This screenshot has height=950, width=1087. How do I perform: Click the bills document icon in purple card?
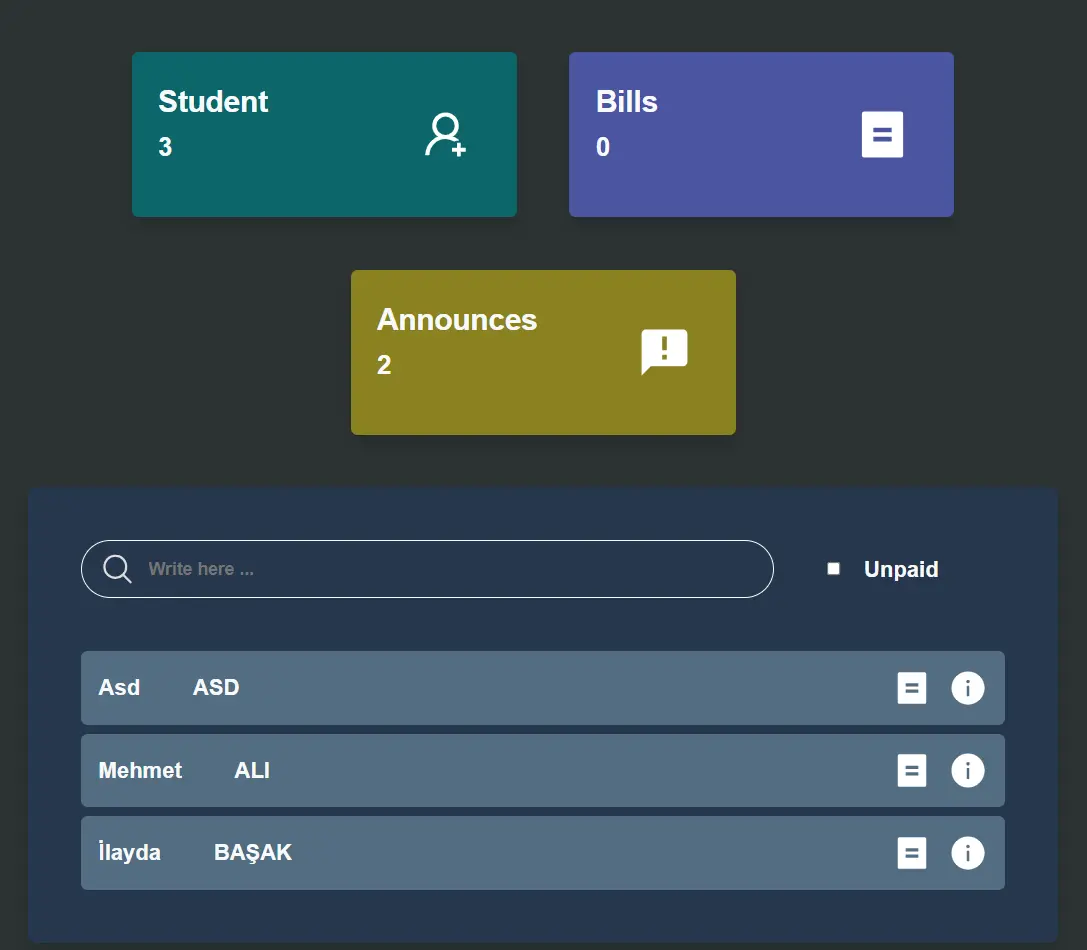tap(882, 135)
